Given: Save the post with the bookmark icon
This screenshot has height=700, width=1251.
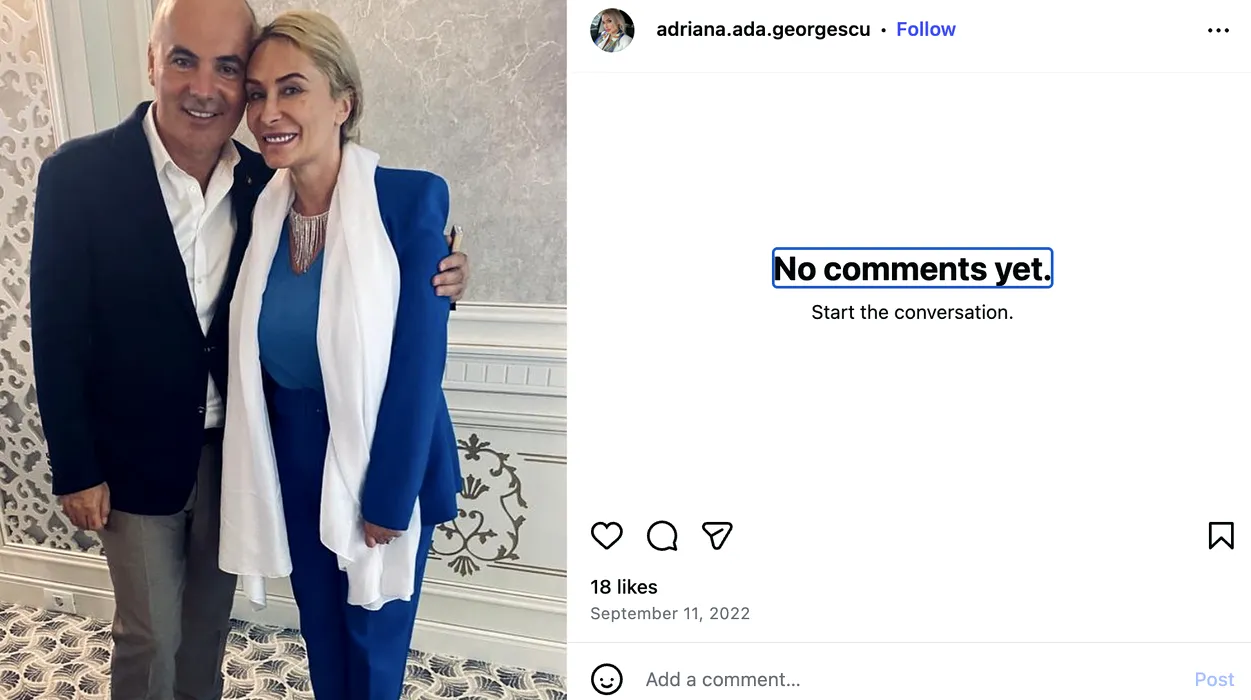Looking at the screenshot, I should 1220,536.
